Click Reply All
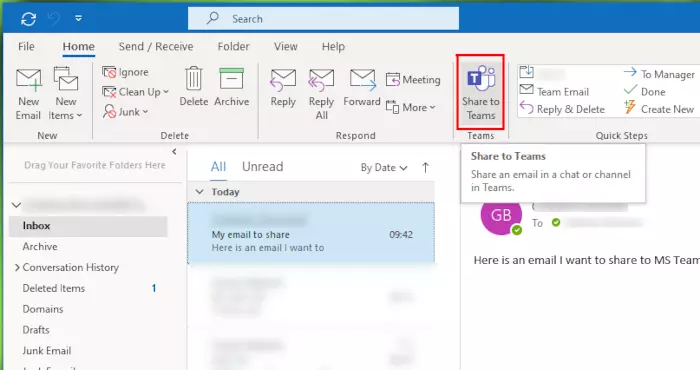The width and height of the screenshot is (700, 370). pos(321,94)
